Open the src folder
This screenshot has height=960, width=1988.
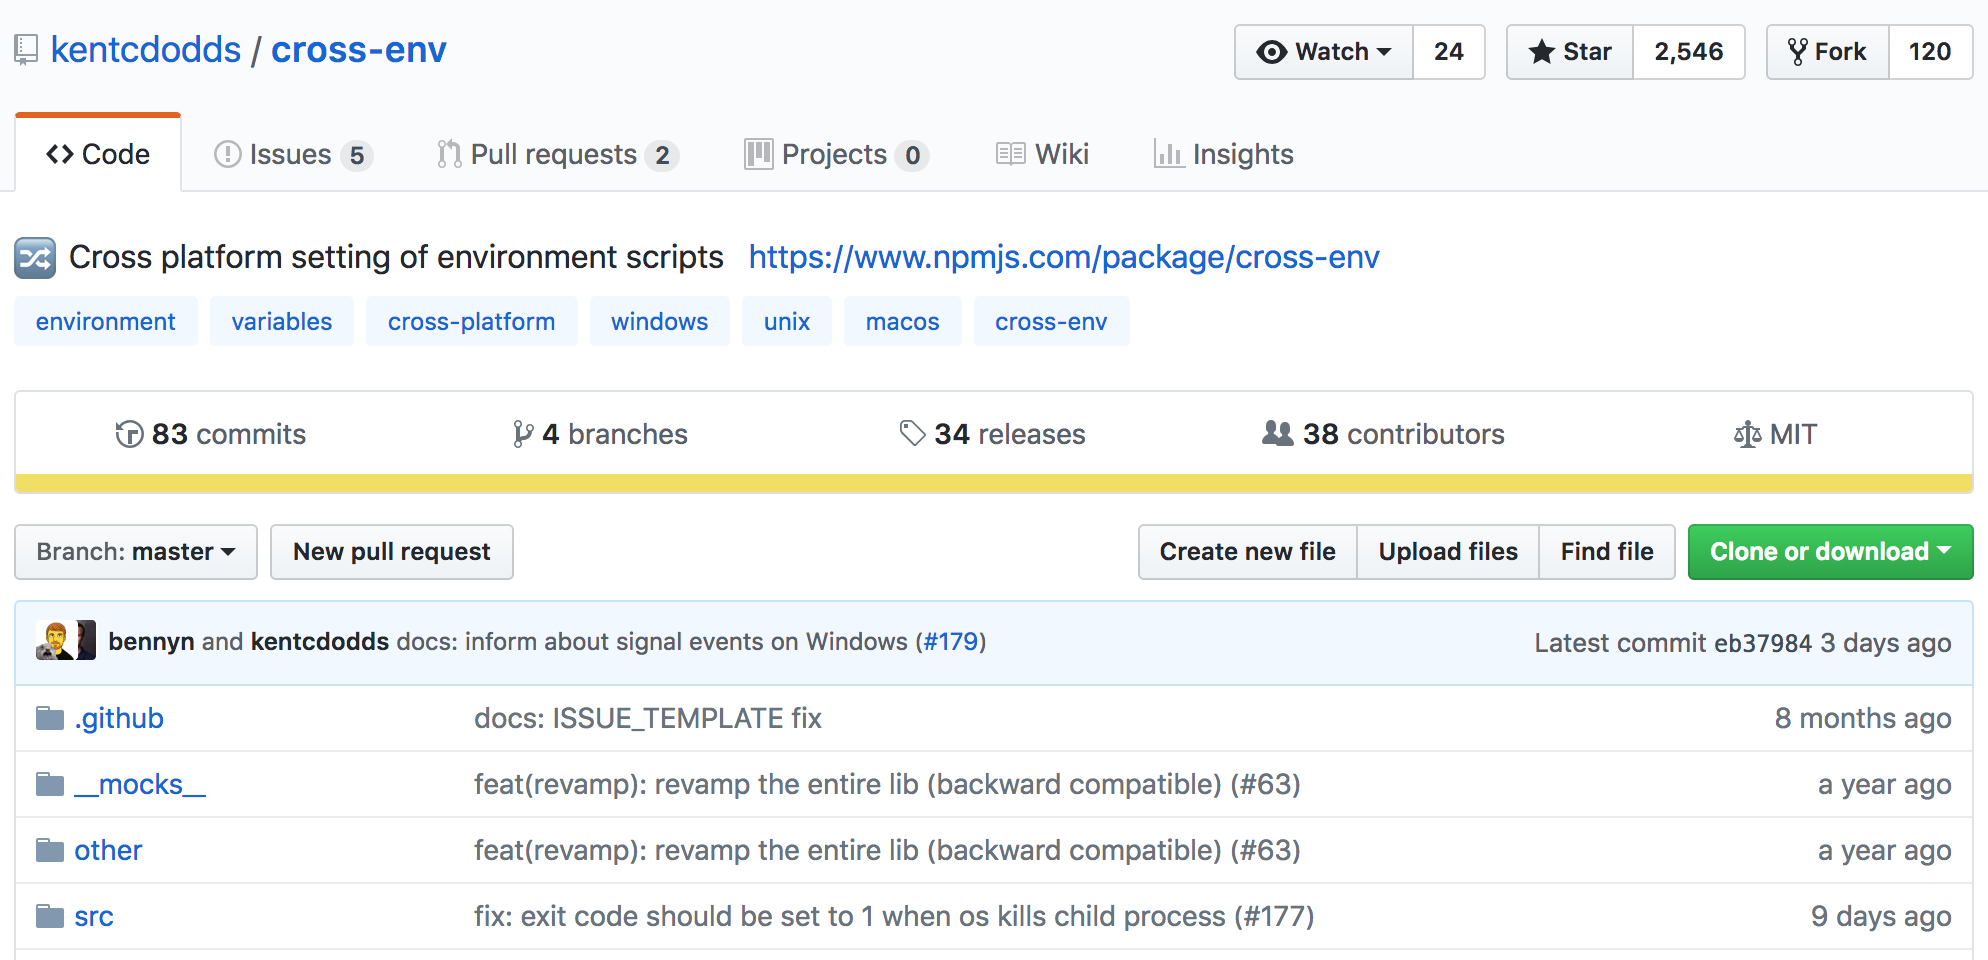pyautogui.click(x=94, y=916)
